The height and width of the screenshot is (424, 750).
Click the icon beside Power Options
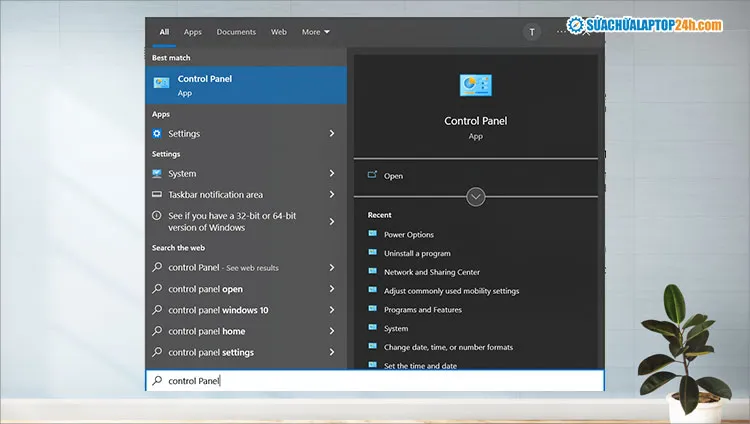373,234
